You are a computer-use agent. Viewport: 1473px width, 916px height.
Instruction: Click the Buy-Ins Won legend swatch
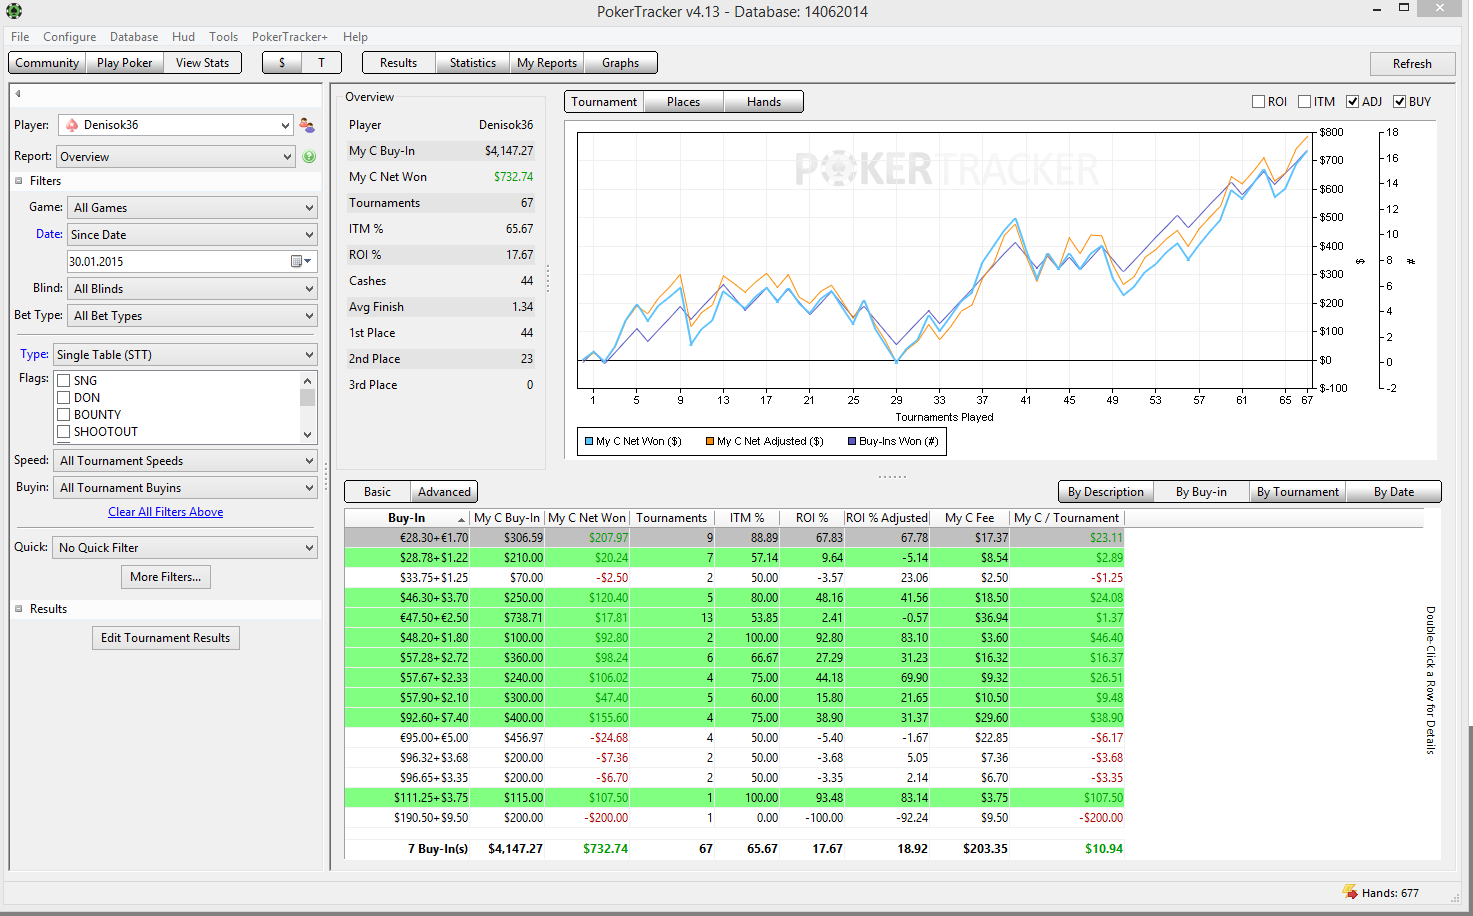tap(852, 441)
